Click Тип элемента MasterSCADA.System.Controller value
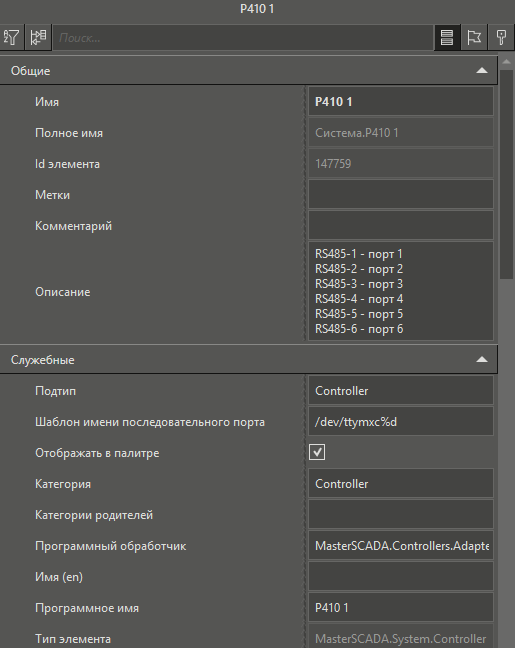 coord(401,638)
